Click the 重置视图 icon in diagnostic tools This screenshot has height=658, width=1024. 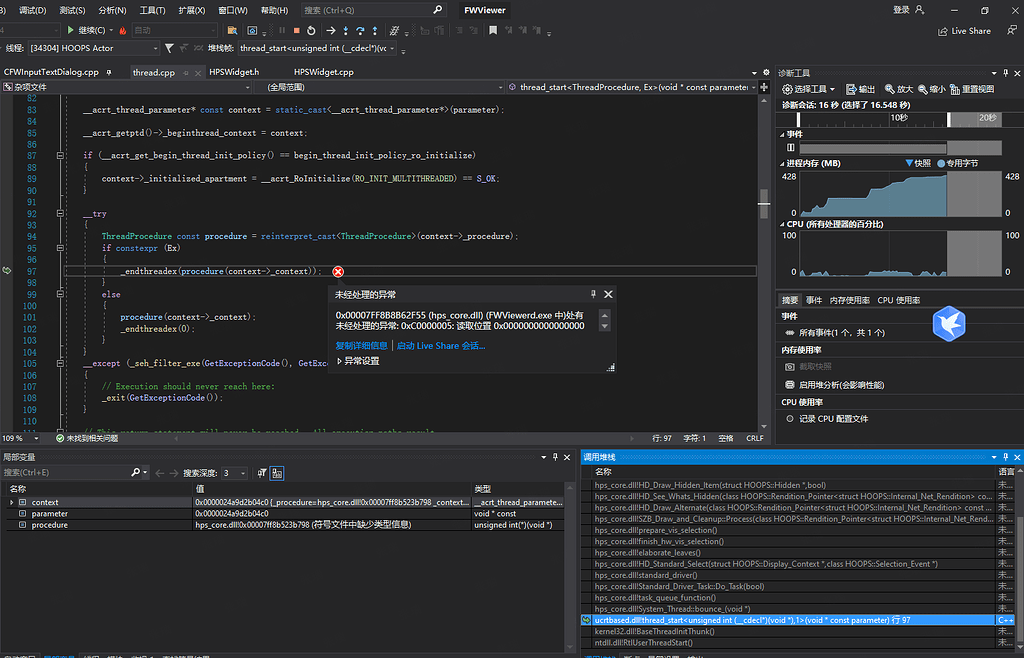(x=977, y=88)
